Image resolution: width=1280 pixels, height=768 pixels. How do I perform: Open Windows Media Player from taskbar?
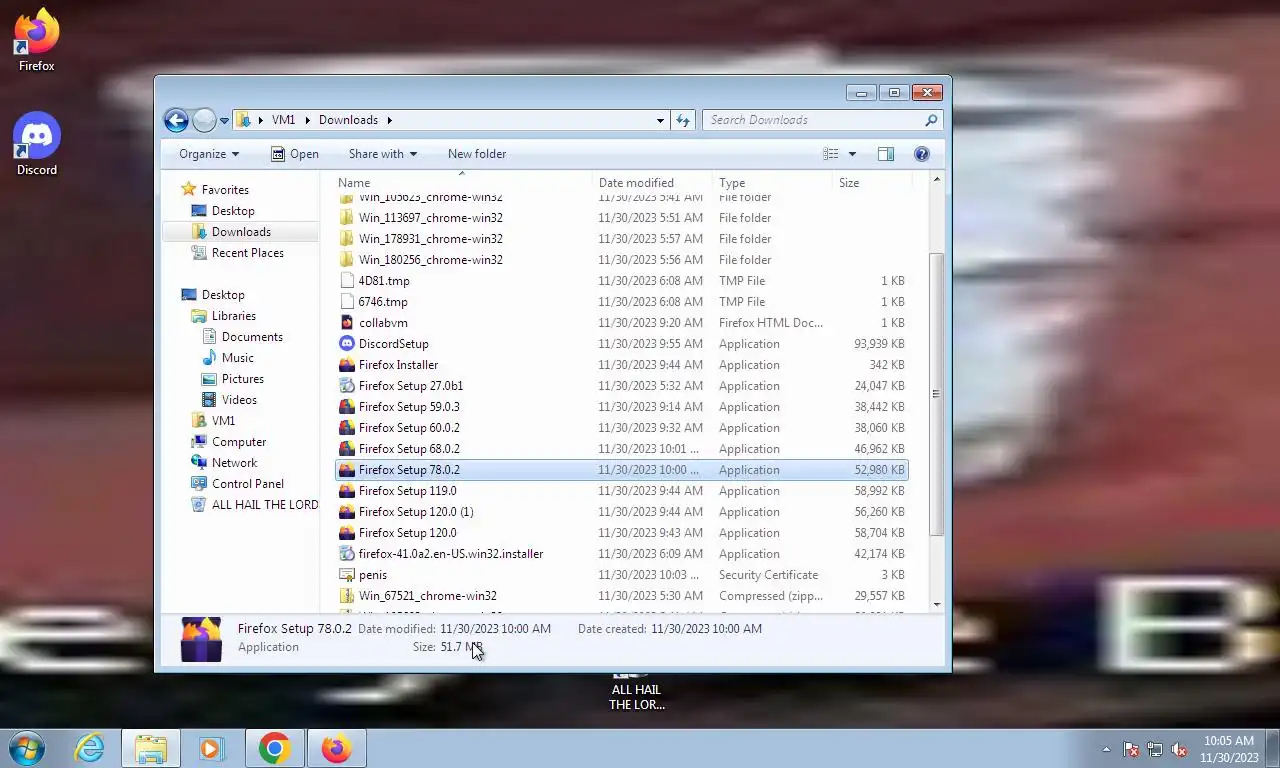click(x=211, y=748)
